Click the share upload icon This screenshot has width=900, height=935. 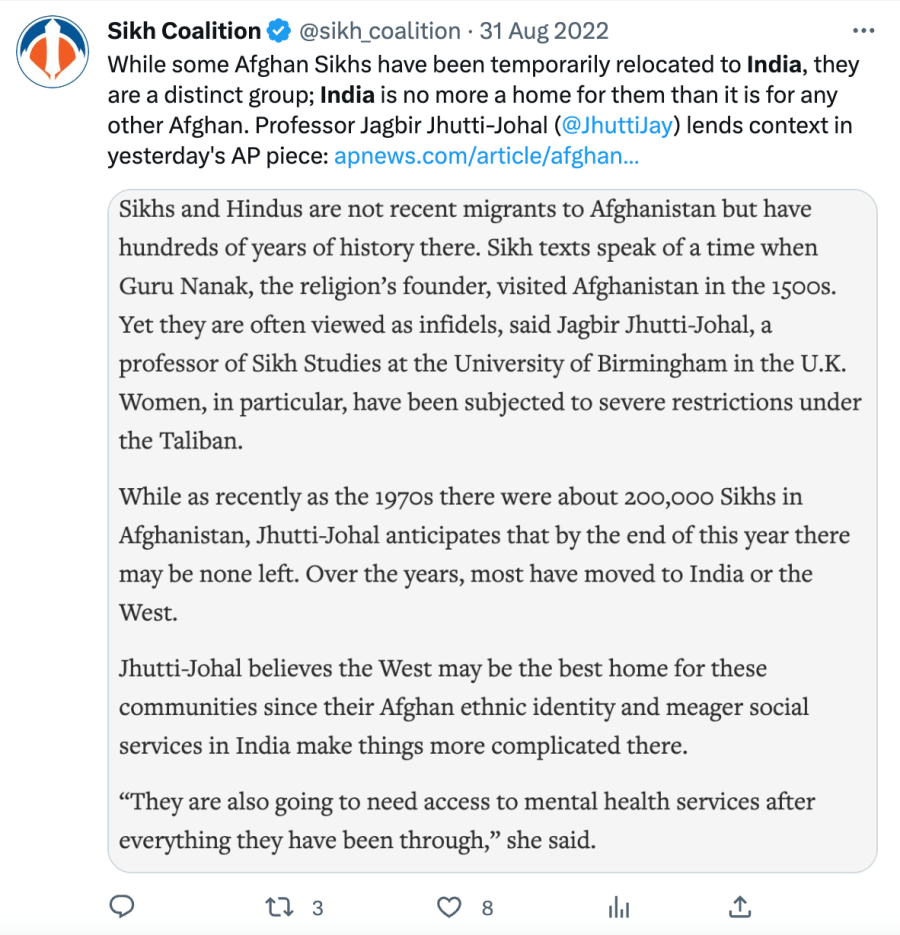739,907
